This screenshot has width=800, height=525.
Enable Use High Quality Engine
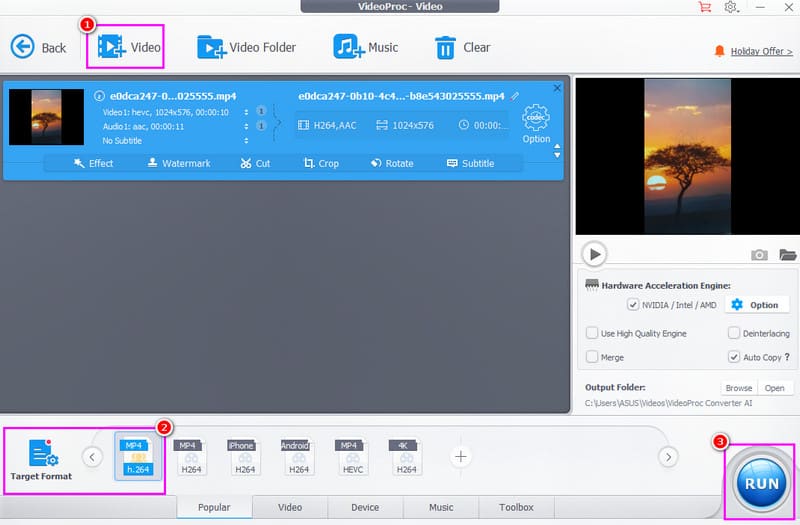(592, 333)
